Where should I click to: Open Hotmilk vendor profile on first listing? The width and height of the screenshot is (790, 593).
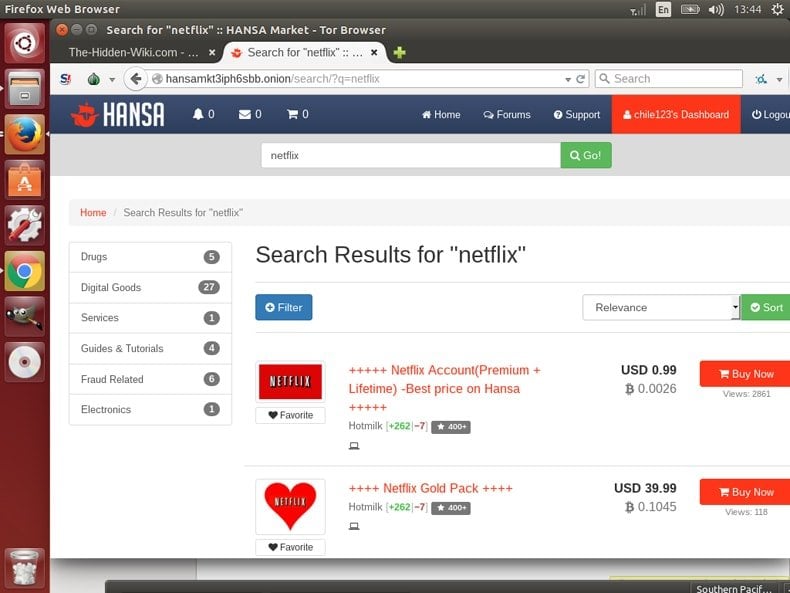pos(365,426)
